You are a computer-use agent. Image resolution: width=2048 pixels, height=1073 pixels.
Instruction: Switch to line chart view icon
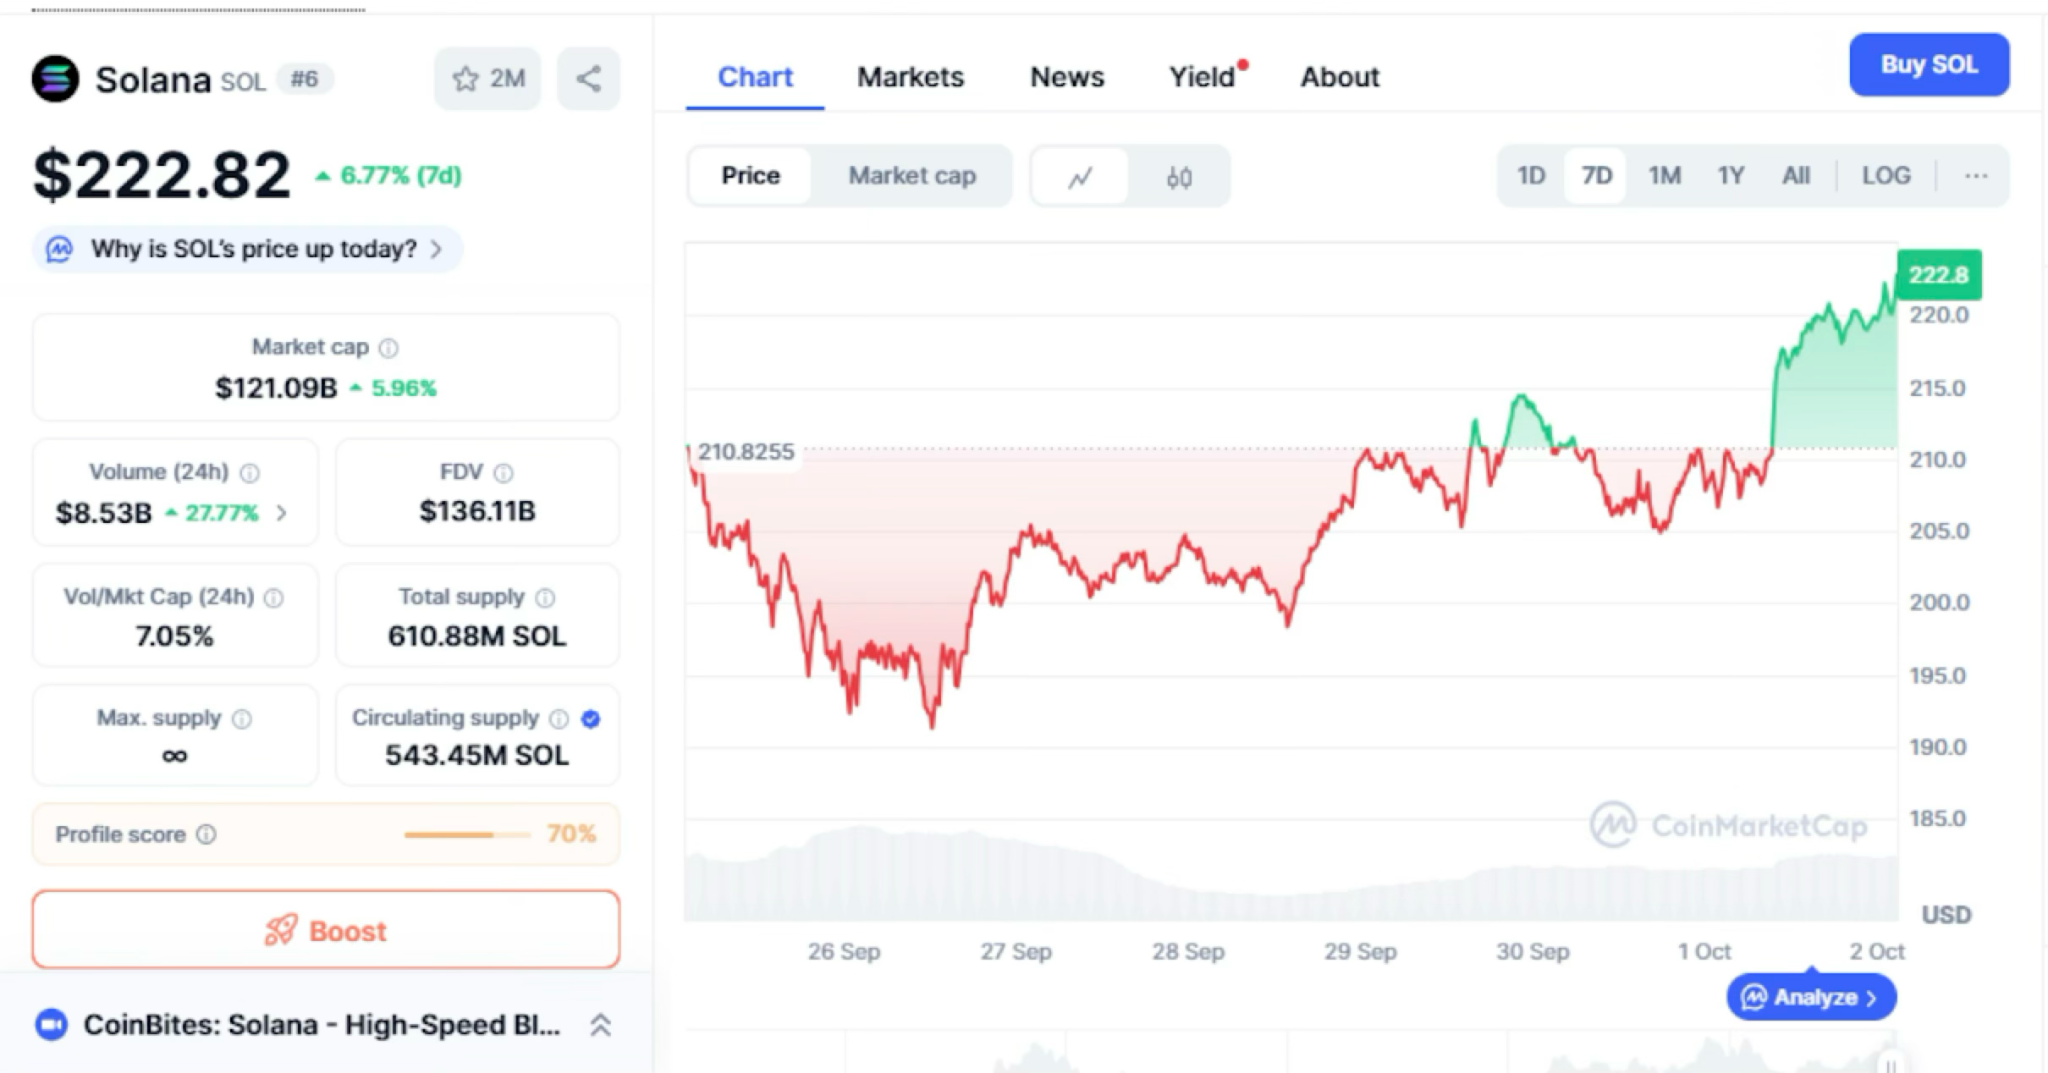pyautogui.click(x=1080, y=178)
